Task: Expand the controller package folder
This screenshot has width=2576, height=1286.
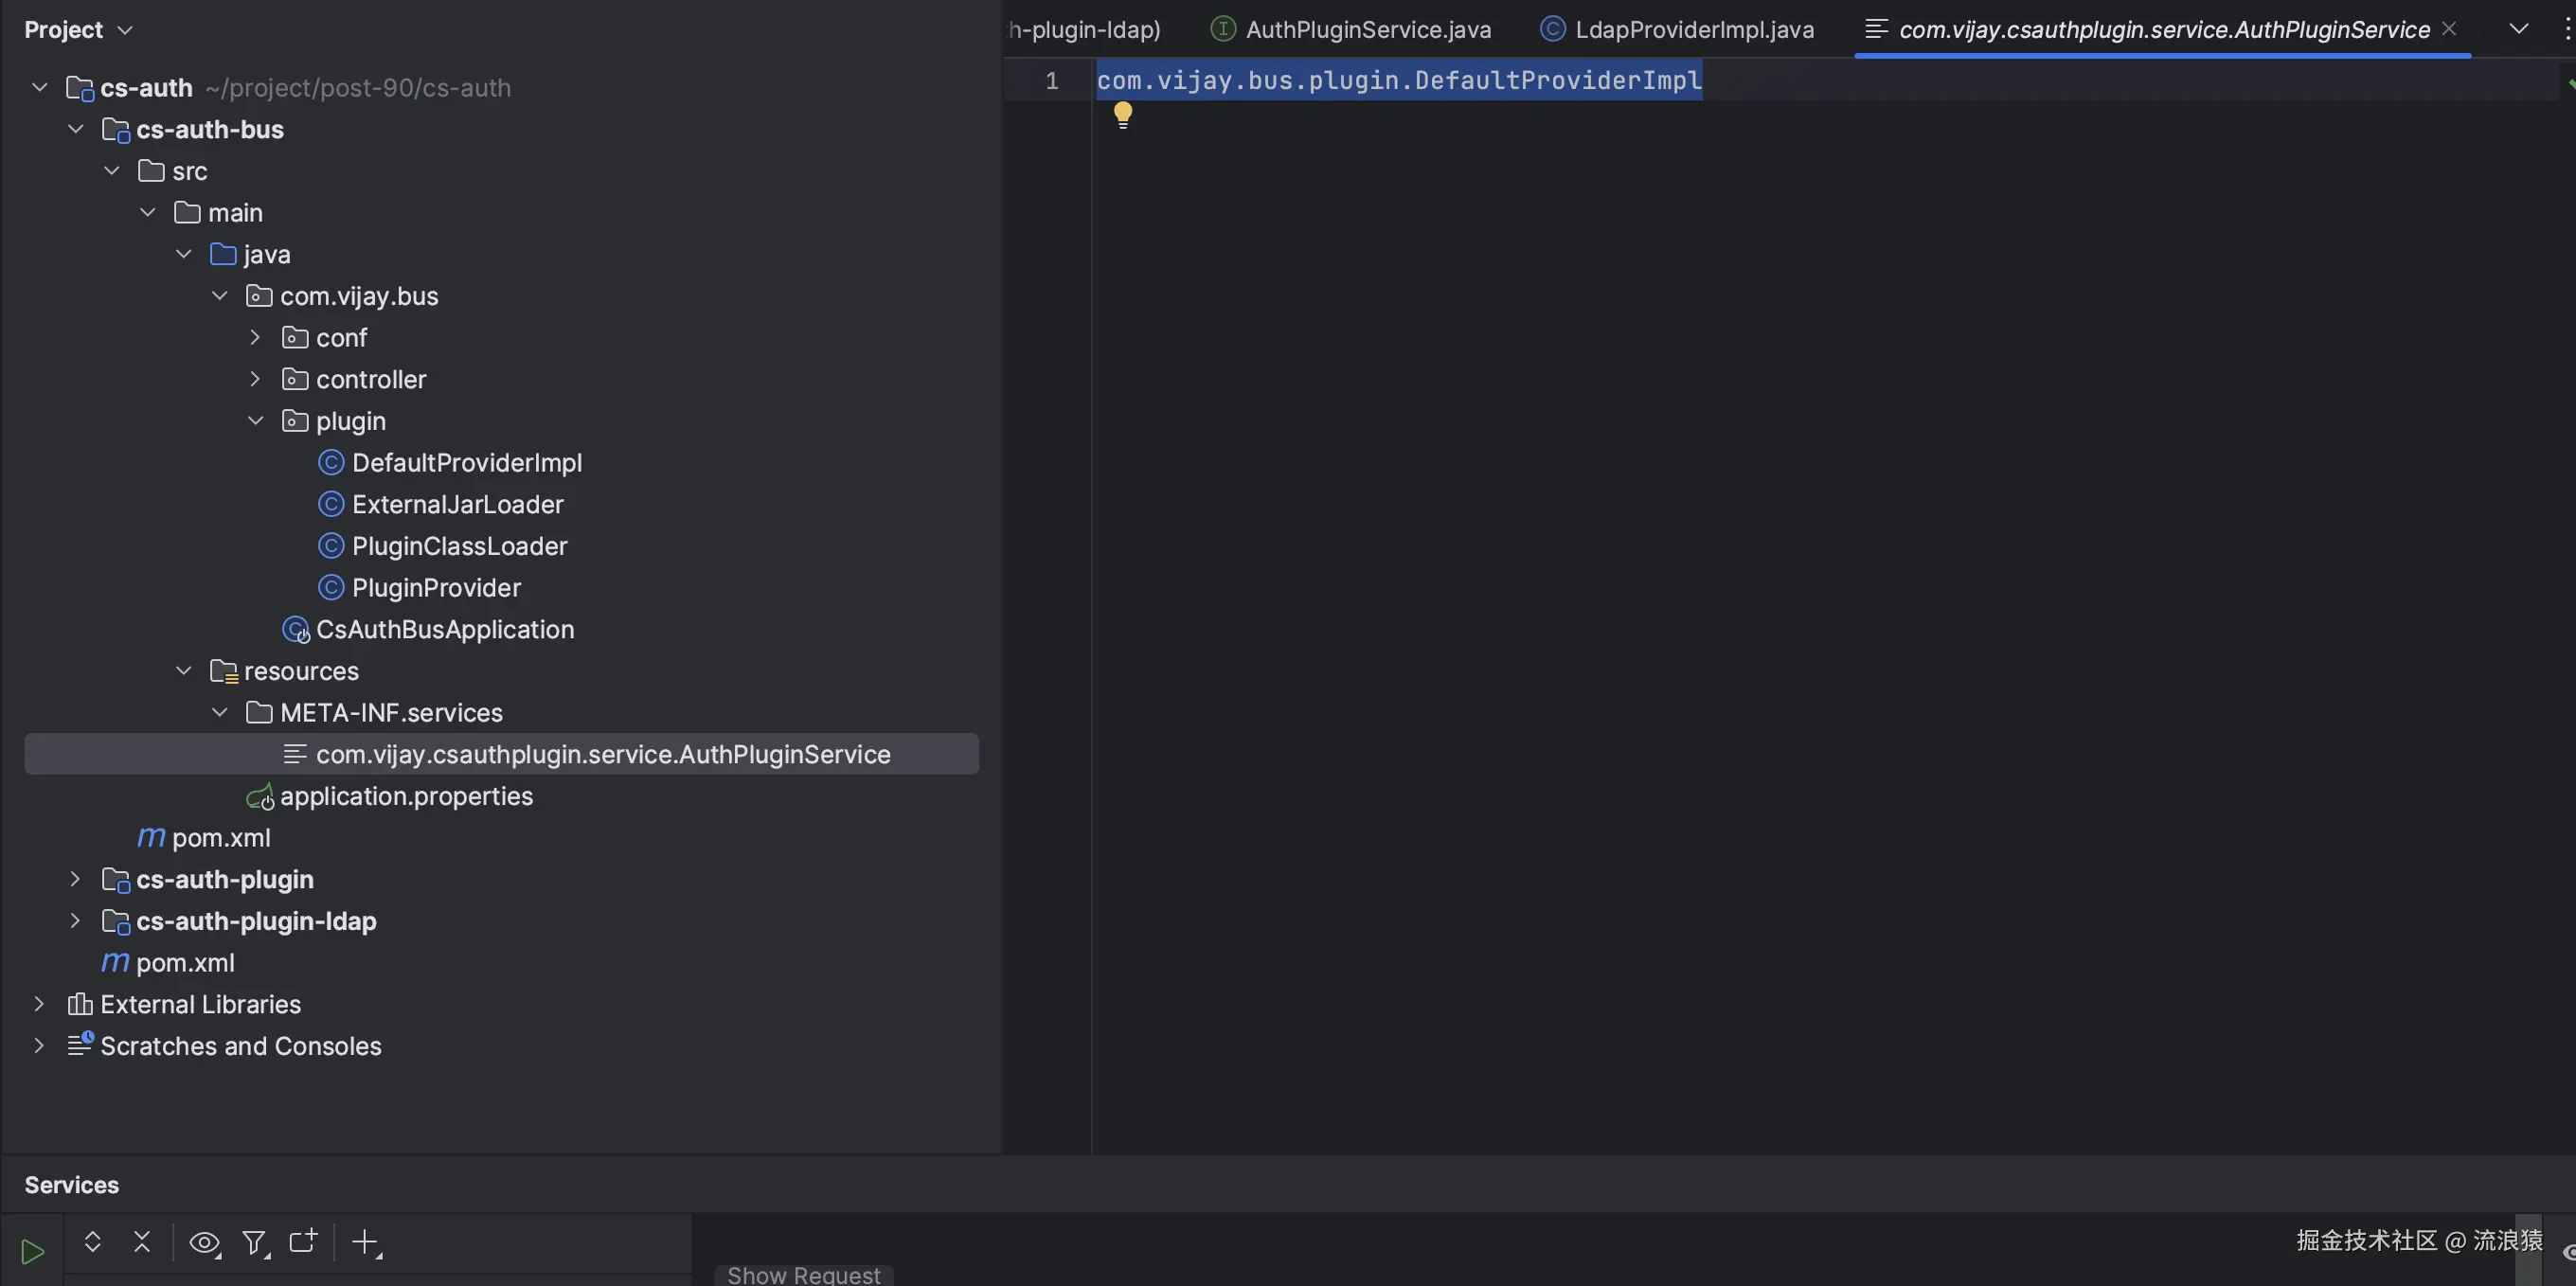Action: tap(255, 379)
